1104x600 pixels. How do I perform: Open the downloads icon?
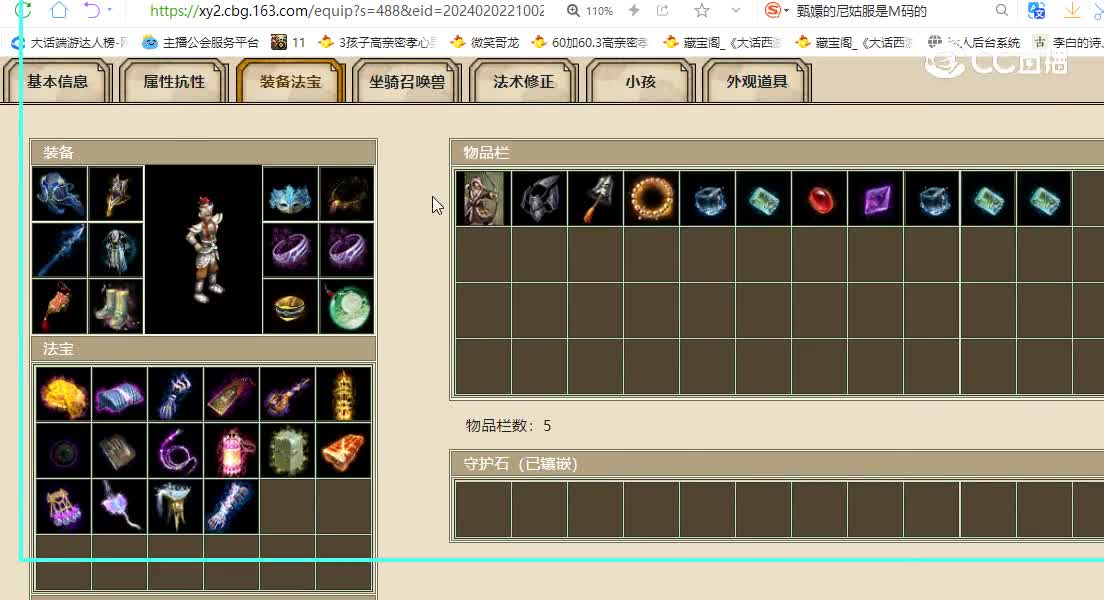(1072, 11)
